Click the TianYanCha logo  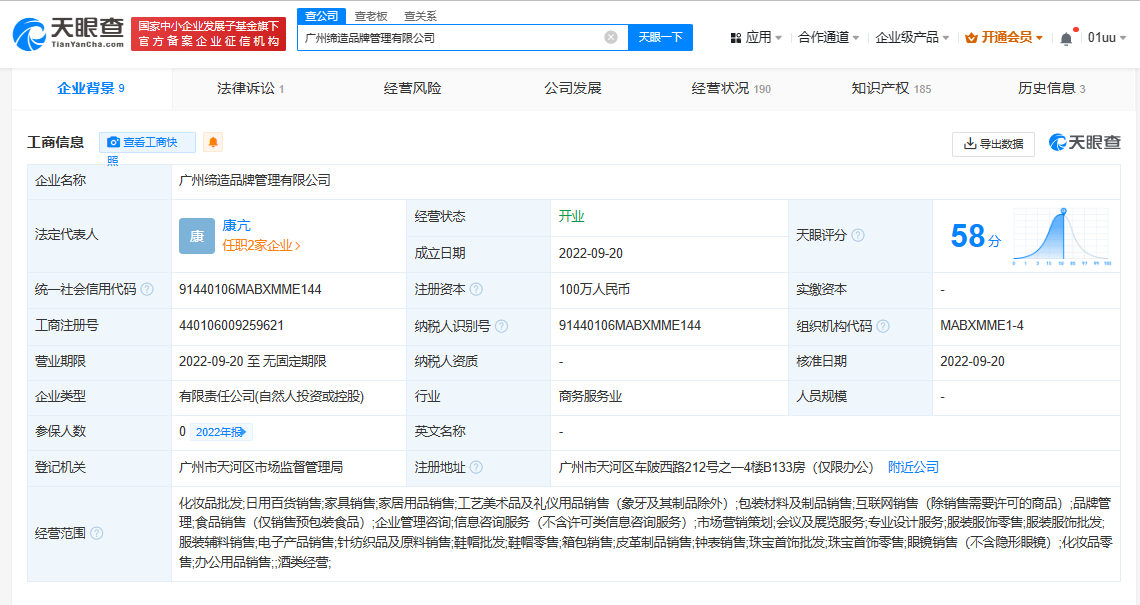click(68, 33)
